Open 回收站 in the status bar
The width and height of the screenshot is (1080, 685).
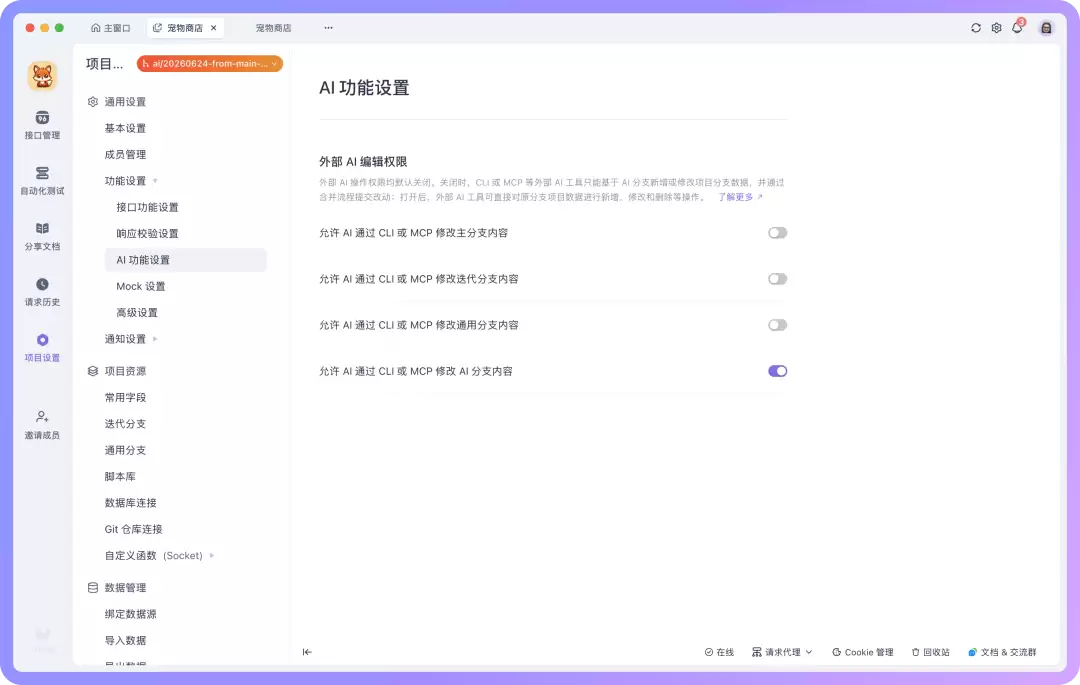(931, 652)
